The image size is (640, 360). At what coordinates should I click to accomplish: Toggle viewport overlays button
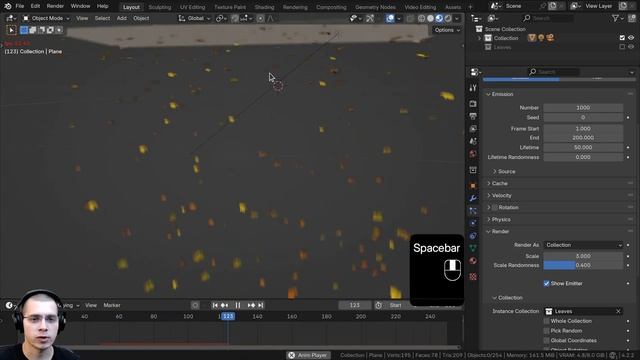pyautogui.click(x=390, y=18)
